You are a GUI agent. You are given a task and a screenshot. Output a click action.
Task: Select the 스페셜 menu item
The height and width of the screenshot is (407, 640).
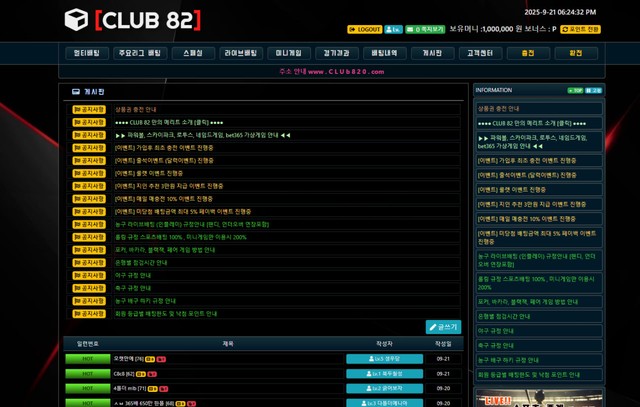(x=194, y=53)
